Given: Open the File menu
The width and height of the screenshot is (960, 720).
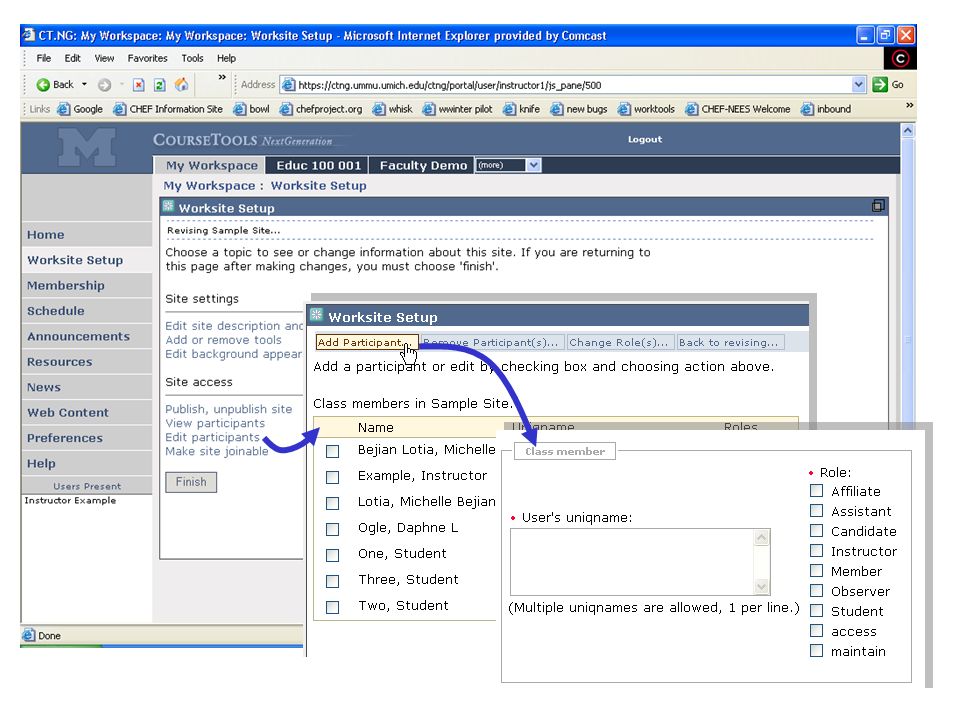Looking at the screenshot, I should [x=44, y=58].
